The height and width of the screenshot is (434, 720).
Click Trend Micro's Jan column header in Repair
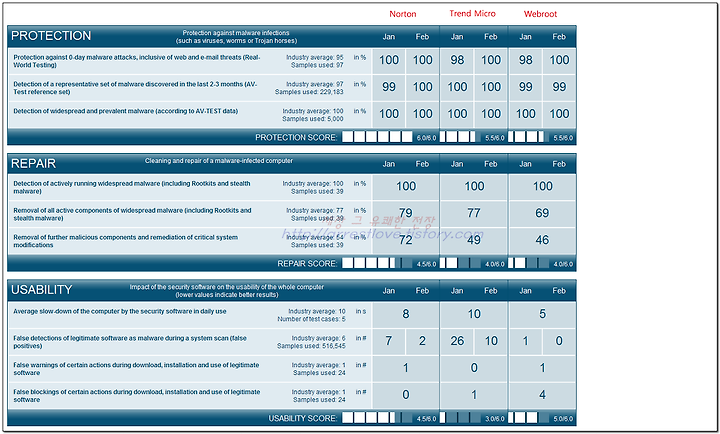[x=457, y=164]
